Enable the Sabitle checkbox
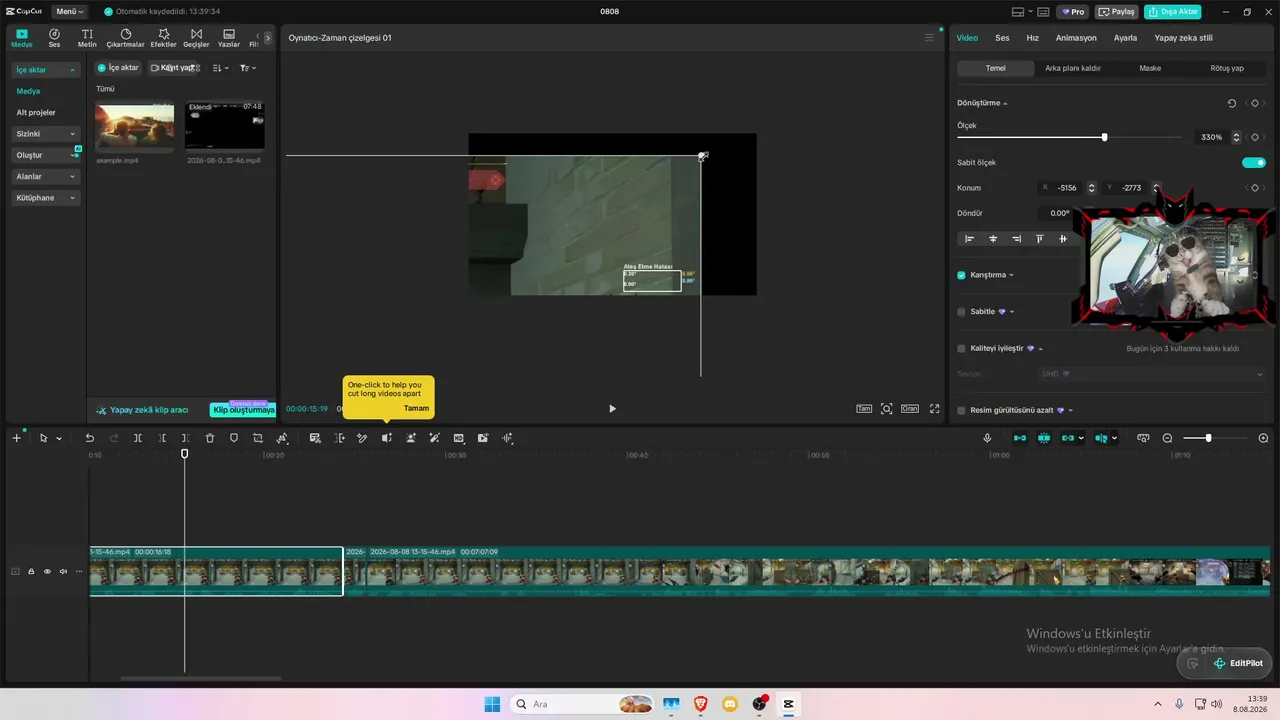Screen dimensions: 1280x720 click(962, 312)
